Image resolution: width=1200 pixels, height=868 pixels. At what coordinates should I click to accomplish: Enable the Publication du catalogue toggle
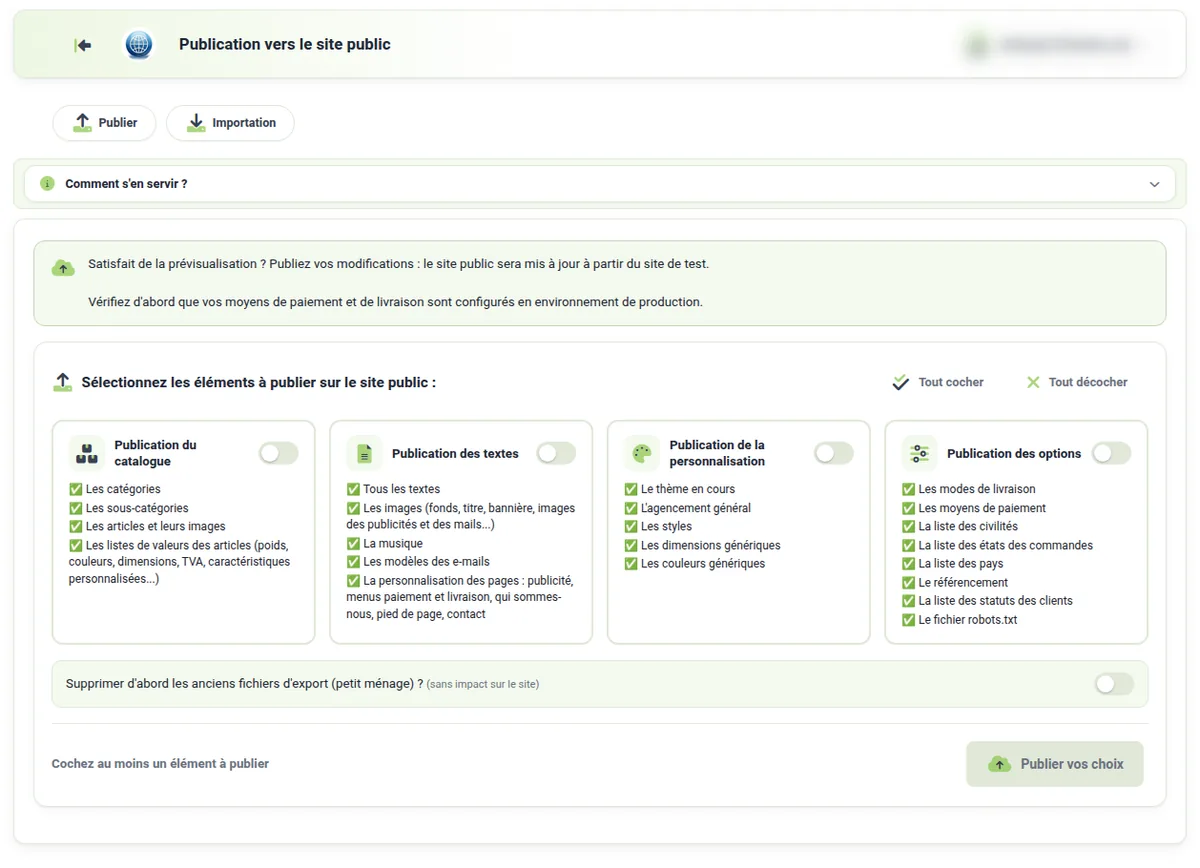279,453
